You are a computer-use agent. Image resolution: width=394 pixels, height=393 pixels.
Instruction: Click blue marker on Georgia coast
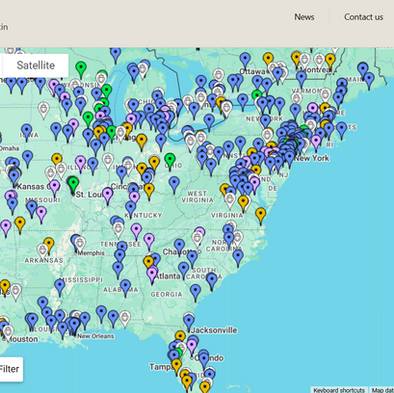coord(195,293)
